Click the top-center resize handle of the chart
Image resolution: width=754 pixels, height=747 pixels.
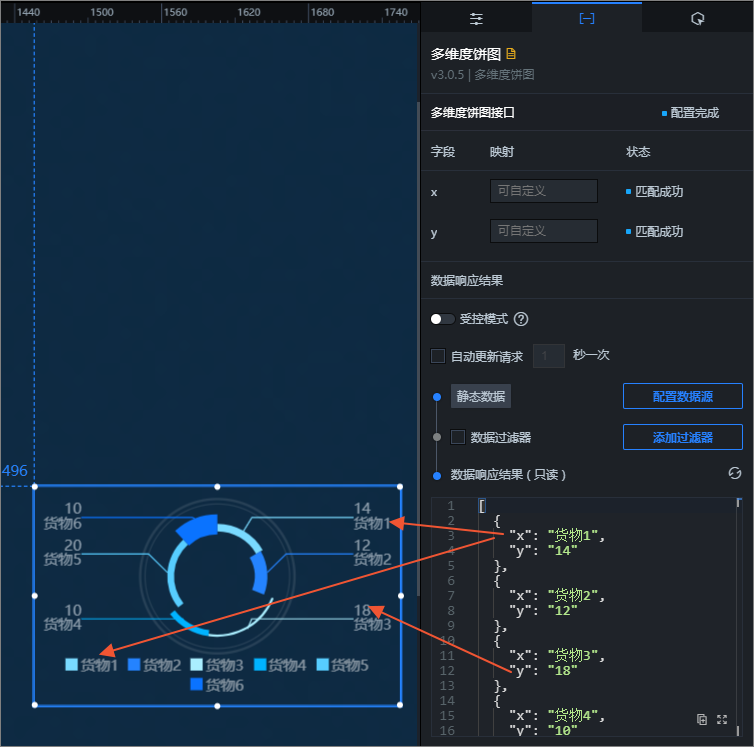coord(217,487)
